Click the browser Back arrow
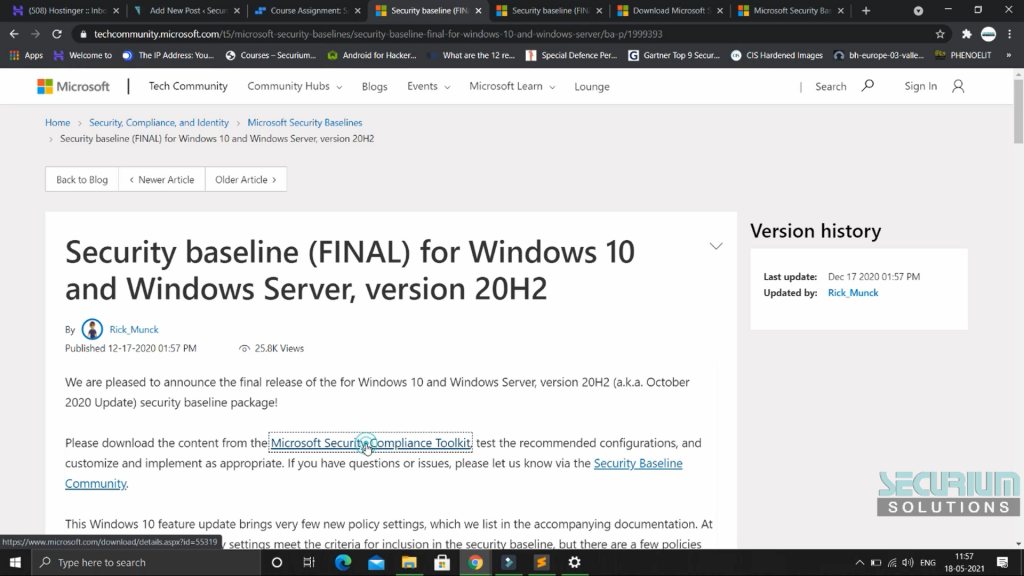Viewport: 1024px width, 576px height. coord(14,34)
